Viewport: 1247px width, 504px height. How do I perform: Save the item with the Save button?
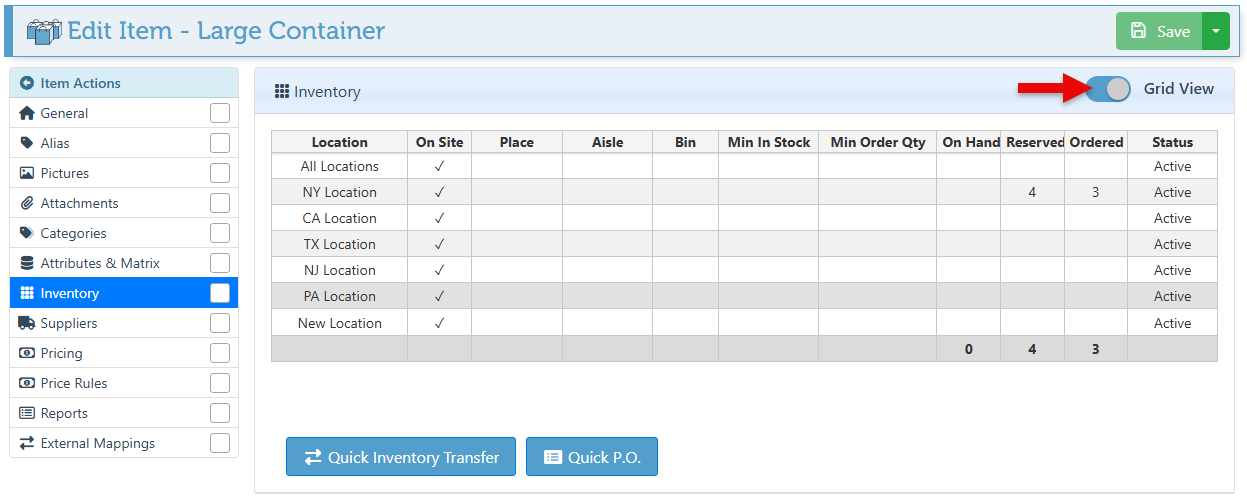[x=1159, y=31]
